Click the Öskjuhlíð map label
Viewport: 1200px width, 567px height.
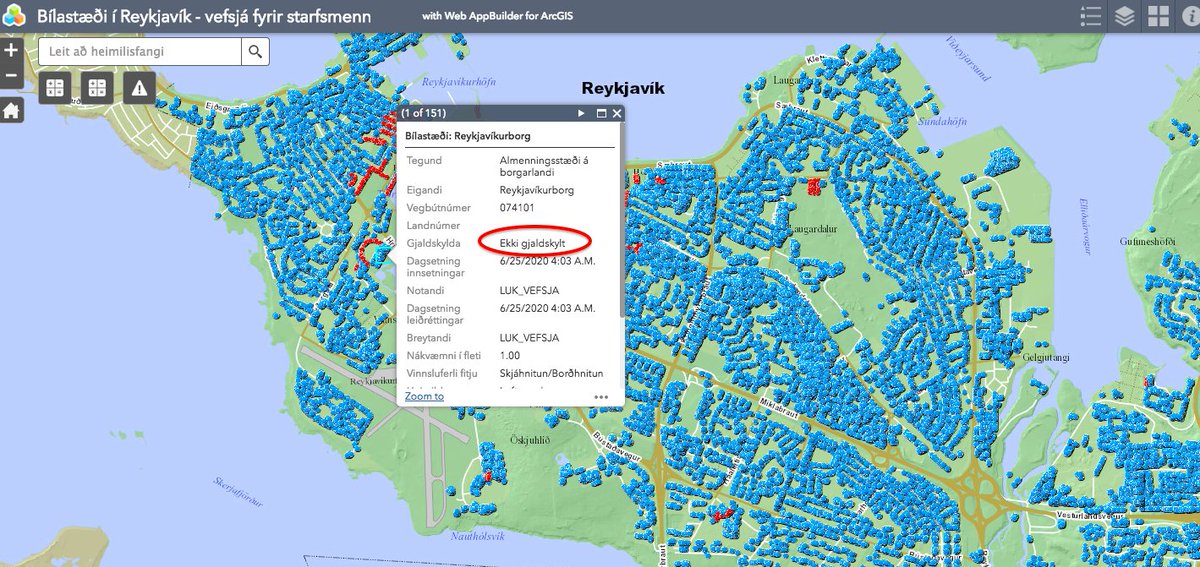[530, 440]
